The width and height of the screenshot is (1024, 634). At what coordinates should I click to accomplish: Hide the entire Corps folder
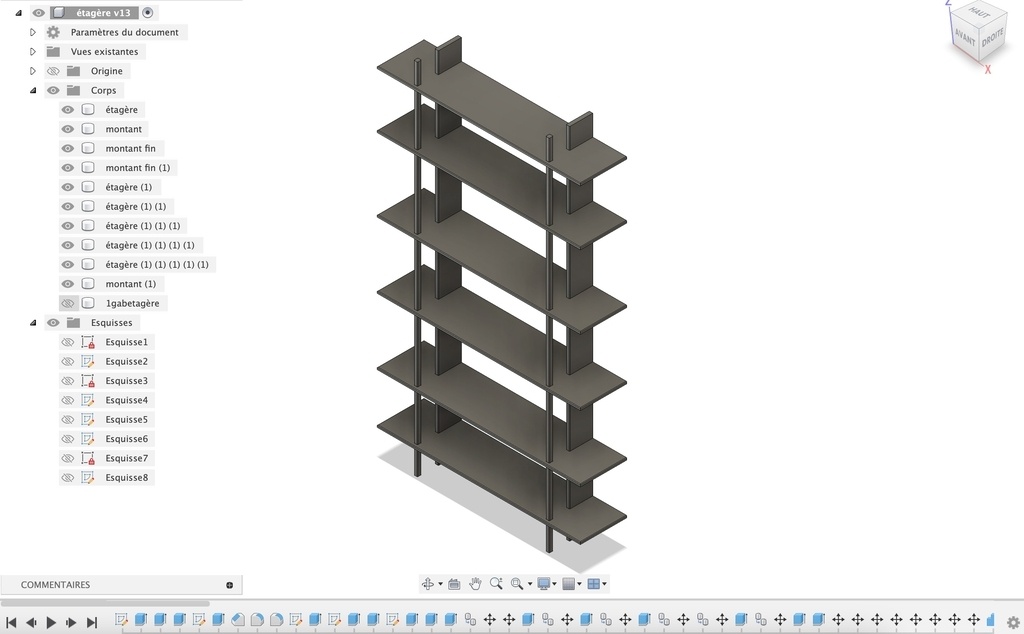[54, 90]
